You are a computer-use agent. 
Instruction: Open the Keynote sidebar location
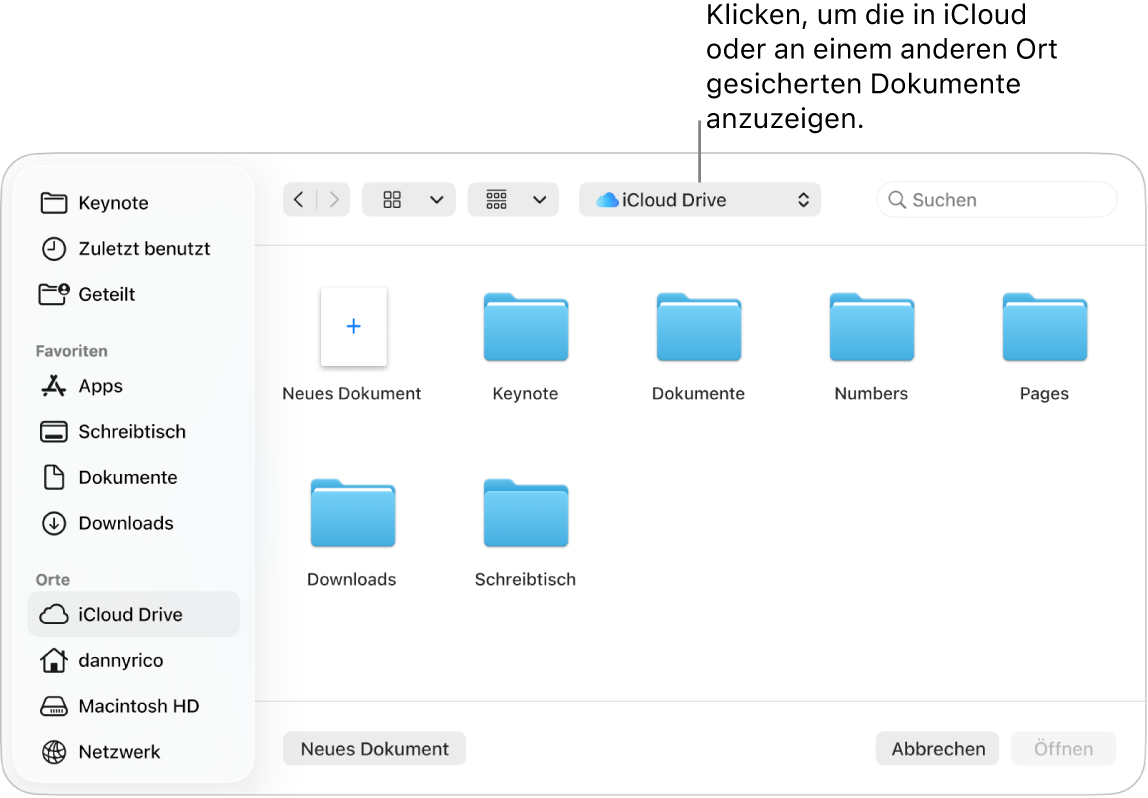point(133,203)
